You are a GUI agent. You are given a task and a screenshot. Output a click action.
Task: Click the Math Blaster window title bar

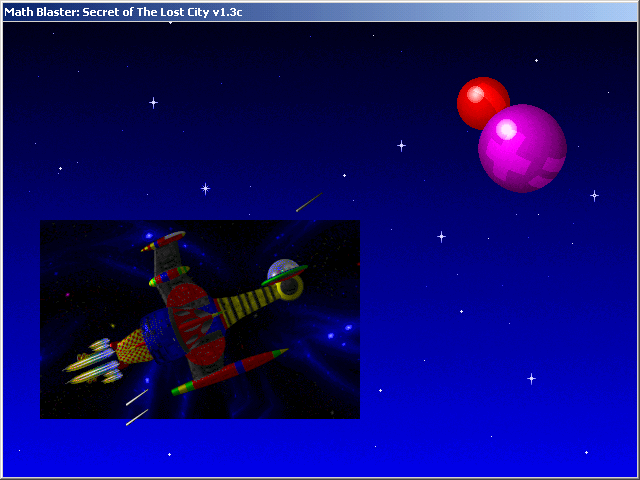click(320, 12)
